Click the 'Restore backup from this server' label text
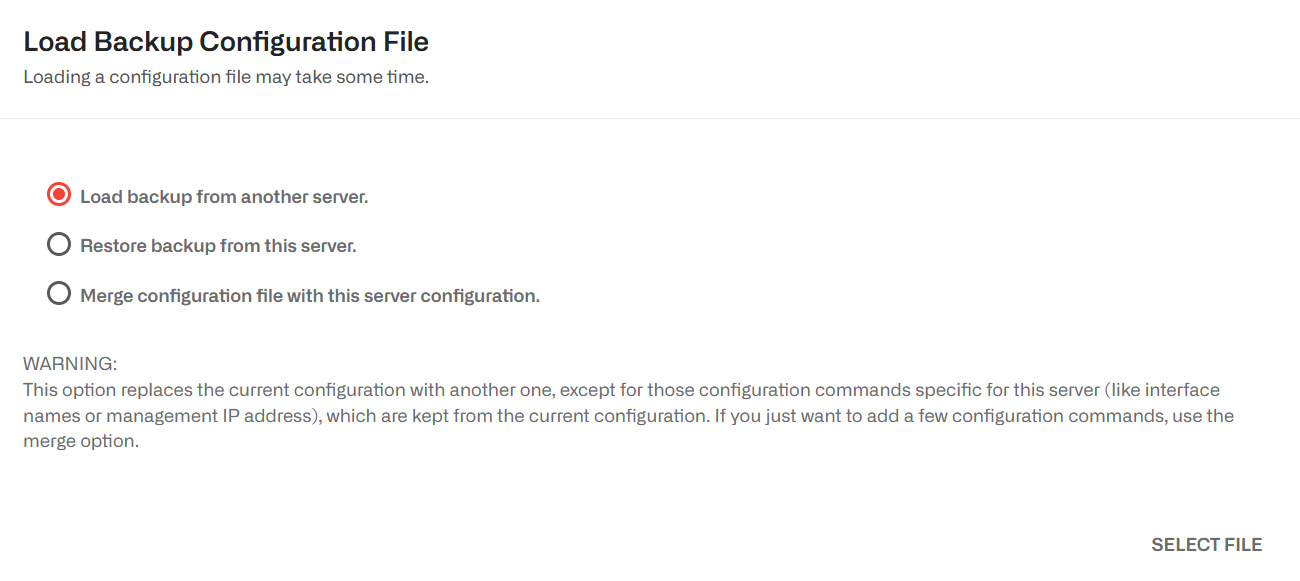The image size is (1300, 581). [x=218, y=245]
